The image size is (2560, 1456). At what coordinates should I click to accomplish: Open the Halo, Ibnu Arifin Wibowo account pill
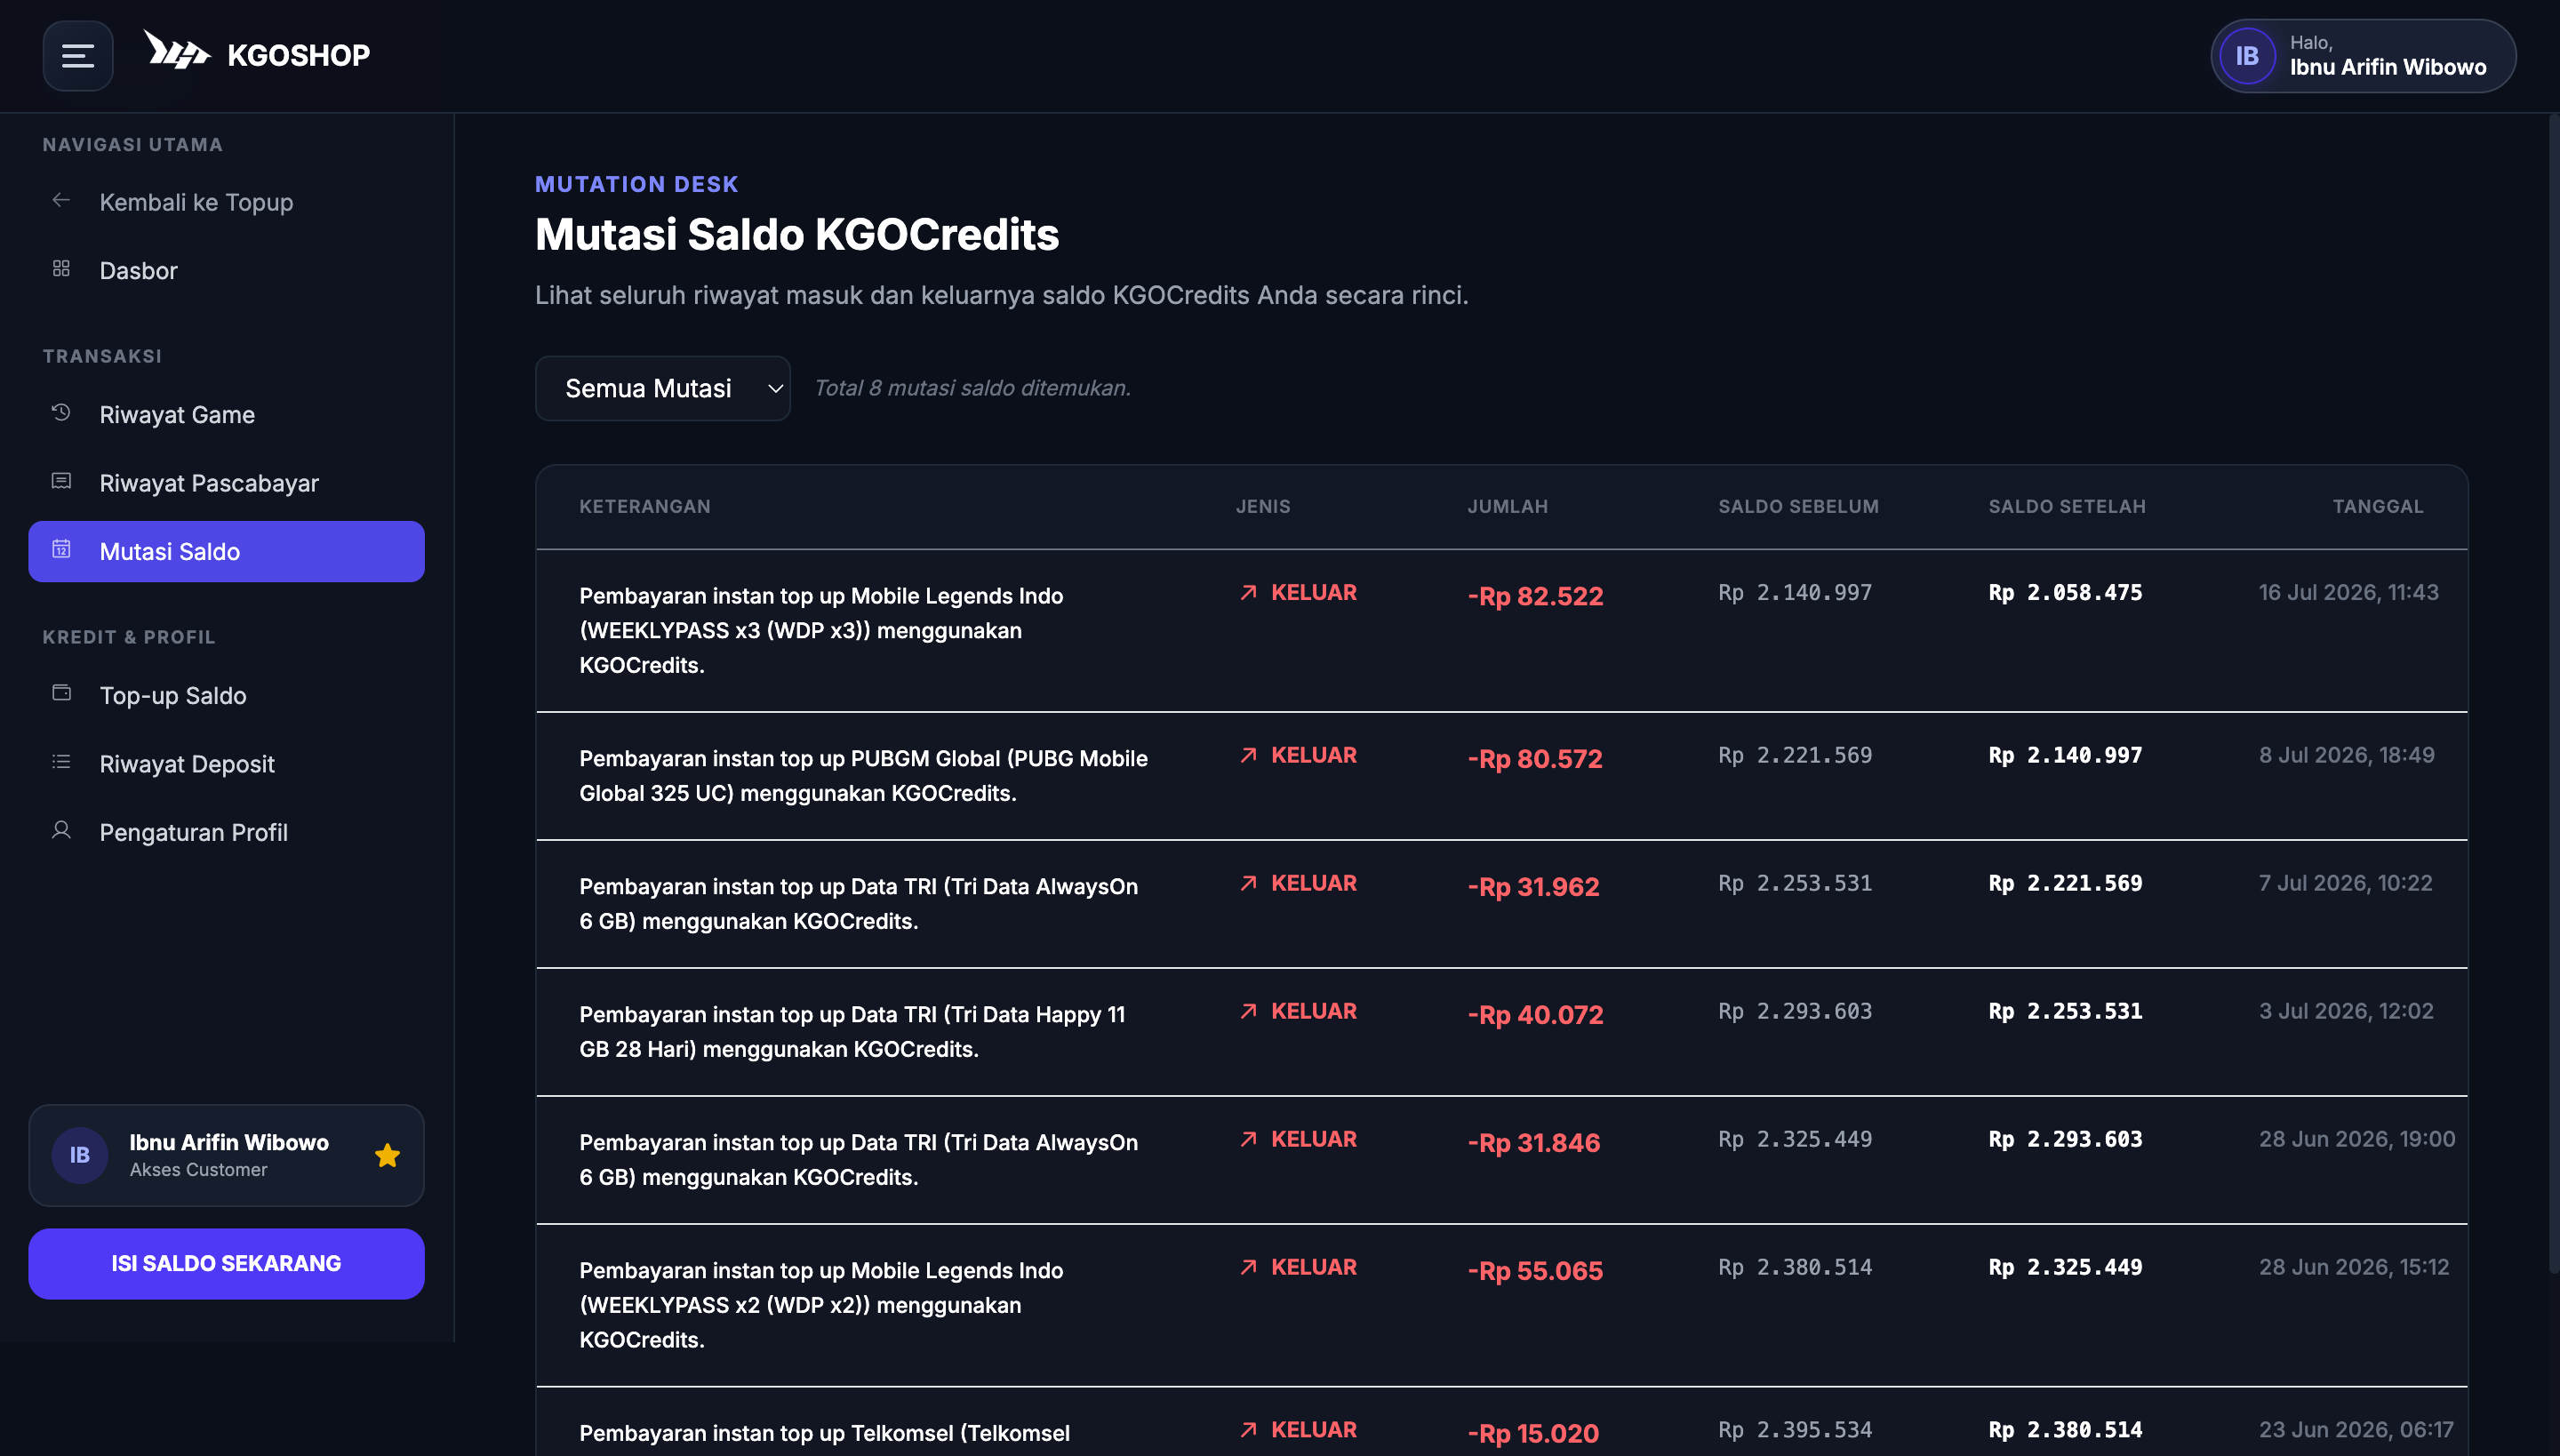tap(2363, 56)
